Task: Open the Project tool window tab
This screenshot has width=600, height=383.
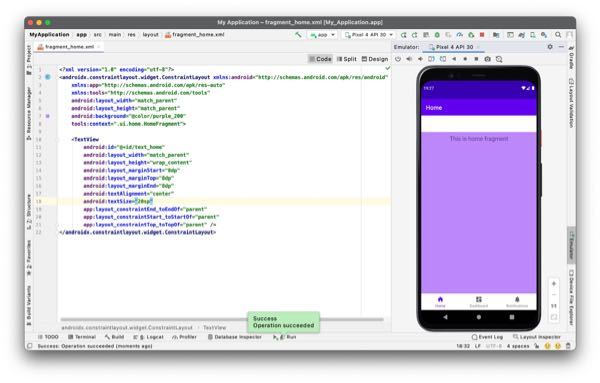Action: coord(29,59)
